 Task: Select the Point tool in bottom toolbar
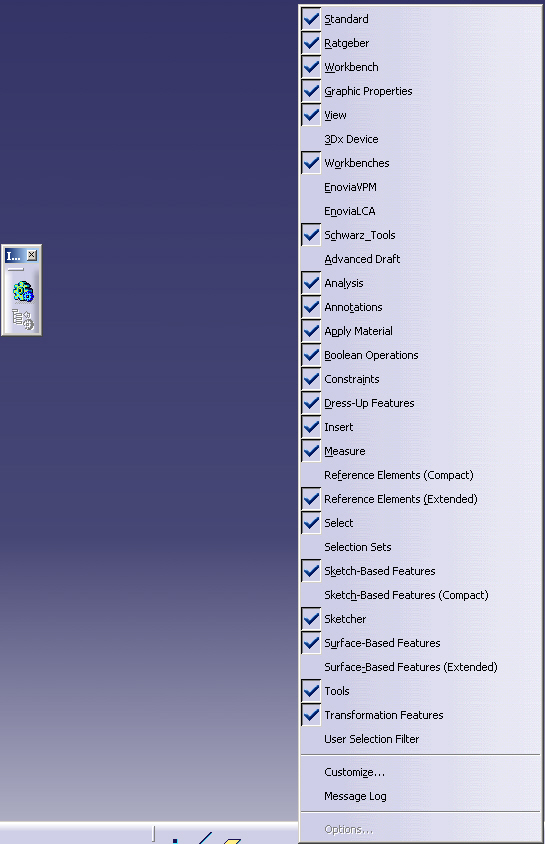click(x=175, y=840)
